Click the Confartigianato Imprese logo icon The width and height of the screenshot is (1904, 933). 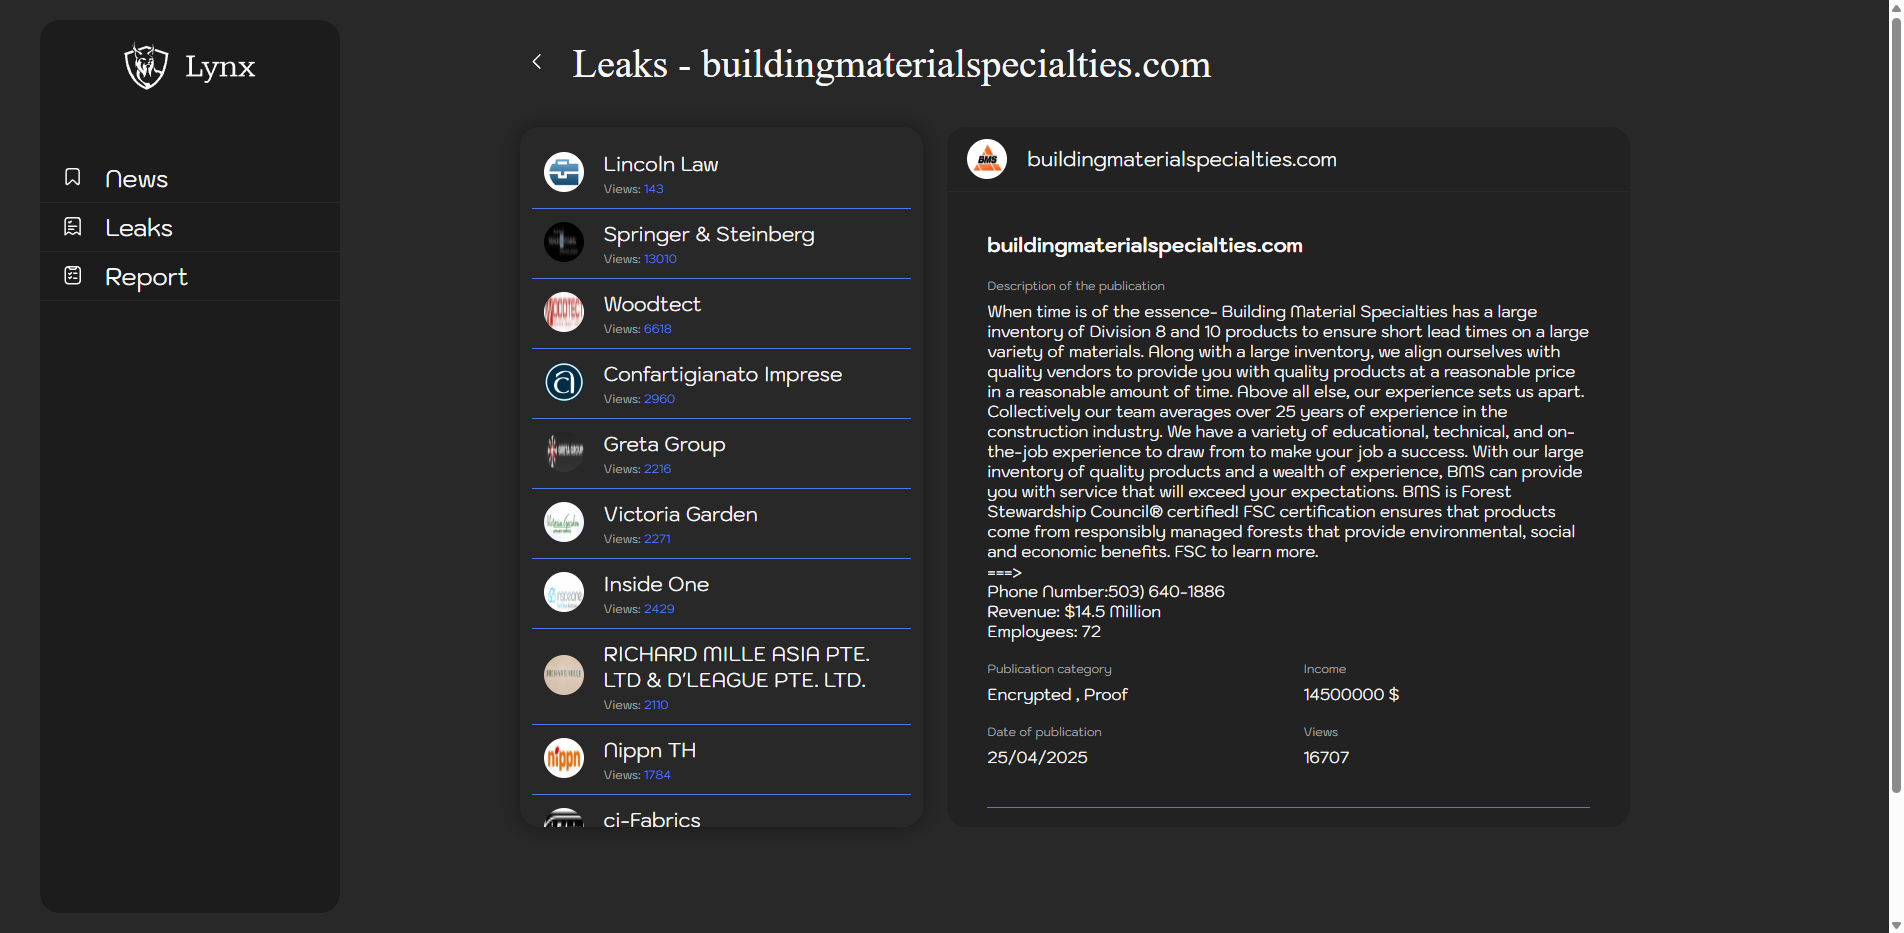(x=564, y=382)
